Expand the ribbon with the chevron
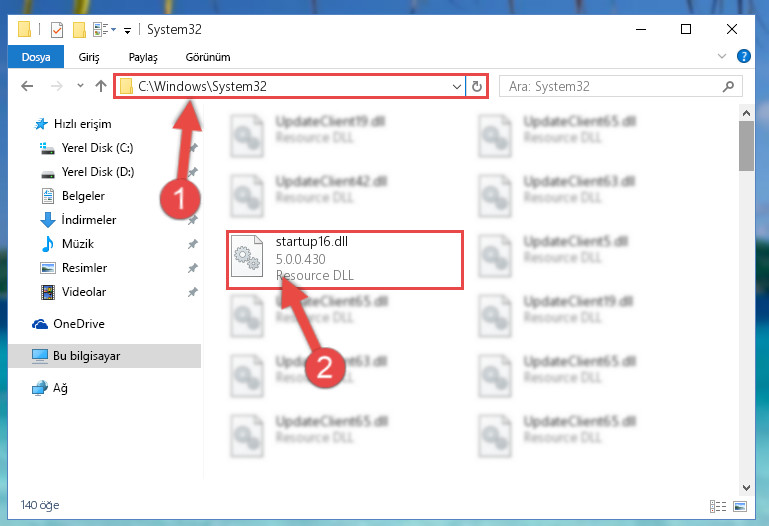 coord(721,56)
